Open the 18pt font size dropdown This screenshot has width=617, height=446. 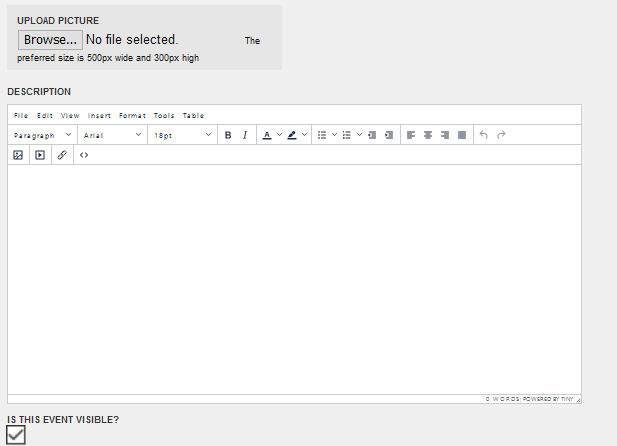coord(182,135)
